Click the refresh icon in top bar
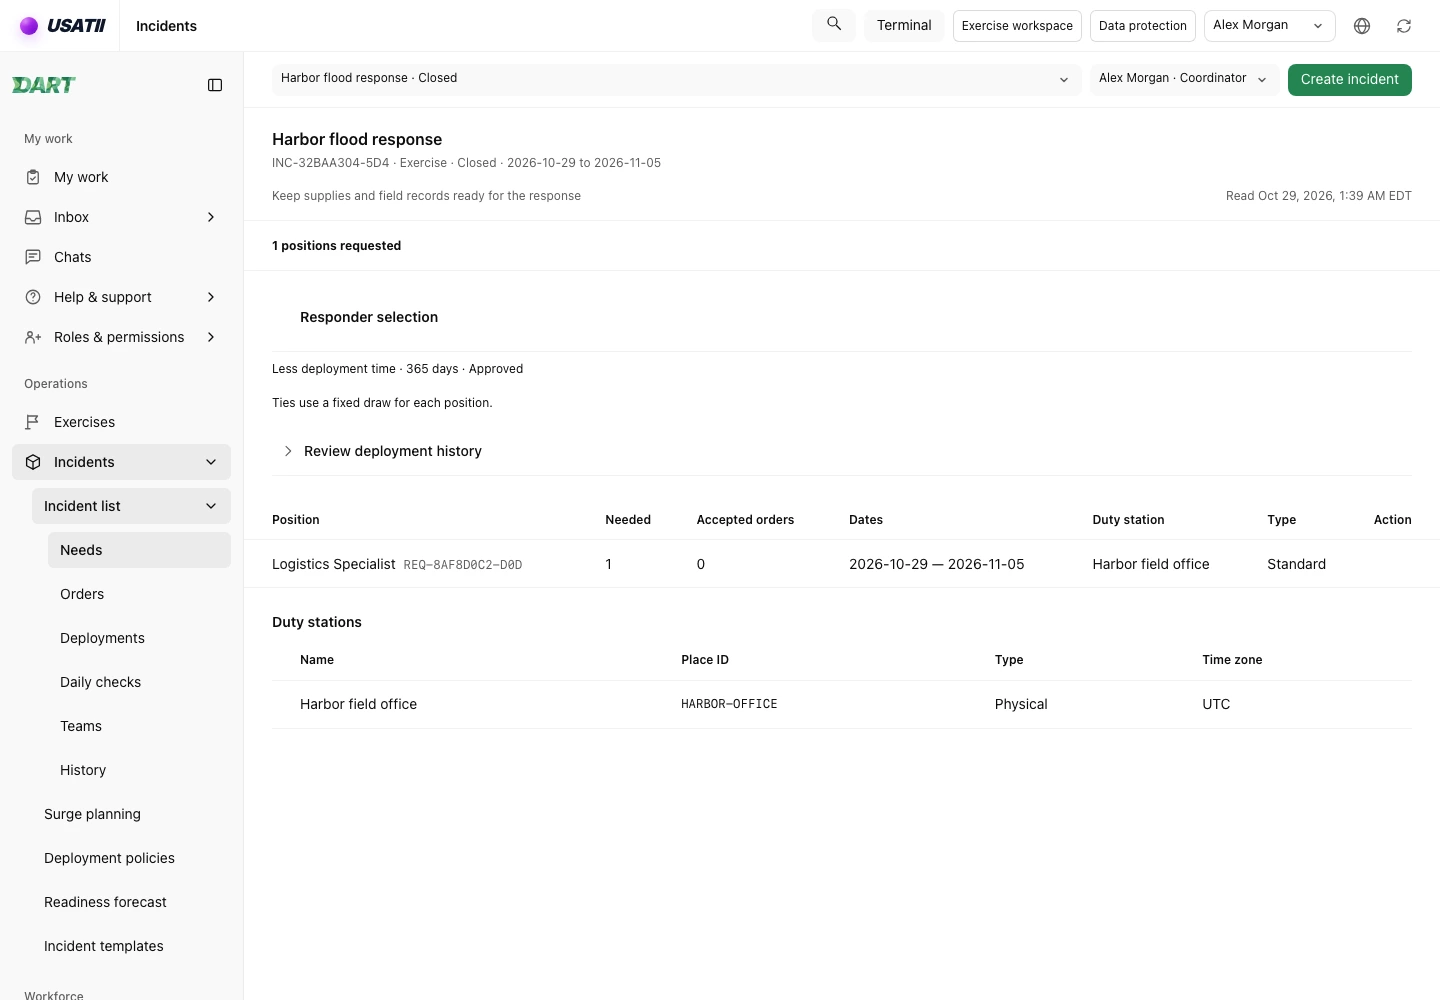 (x=1404, y=26)
